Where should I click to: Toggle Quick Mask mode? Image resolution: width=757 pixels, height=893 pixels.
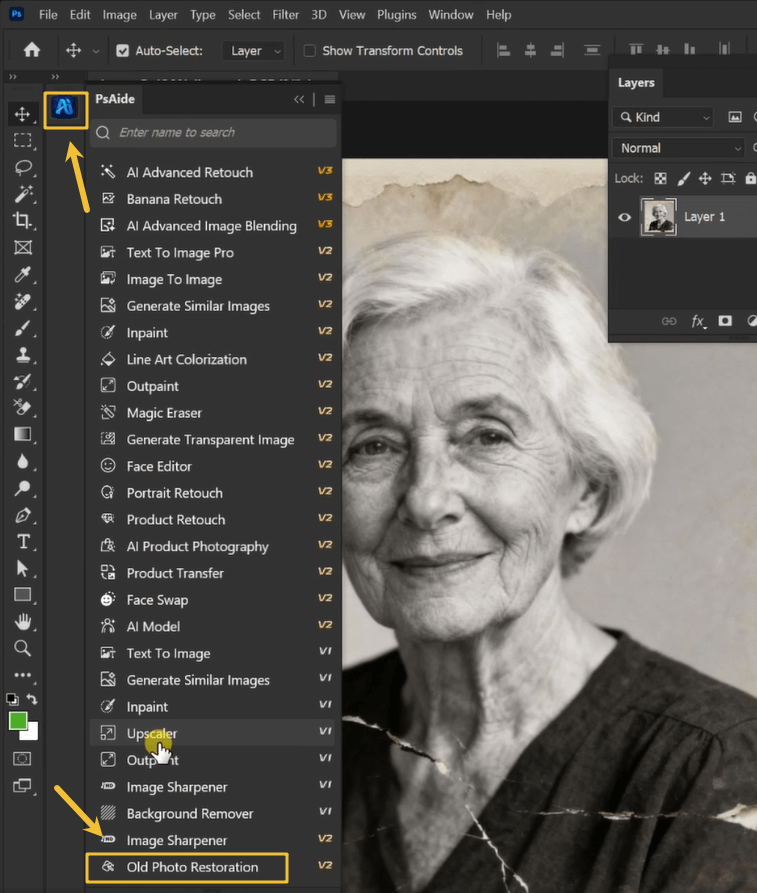click(22, 759)
